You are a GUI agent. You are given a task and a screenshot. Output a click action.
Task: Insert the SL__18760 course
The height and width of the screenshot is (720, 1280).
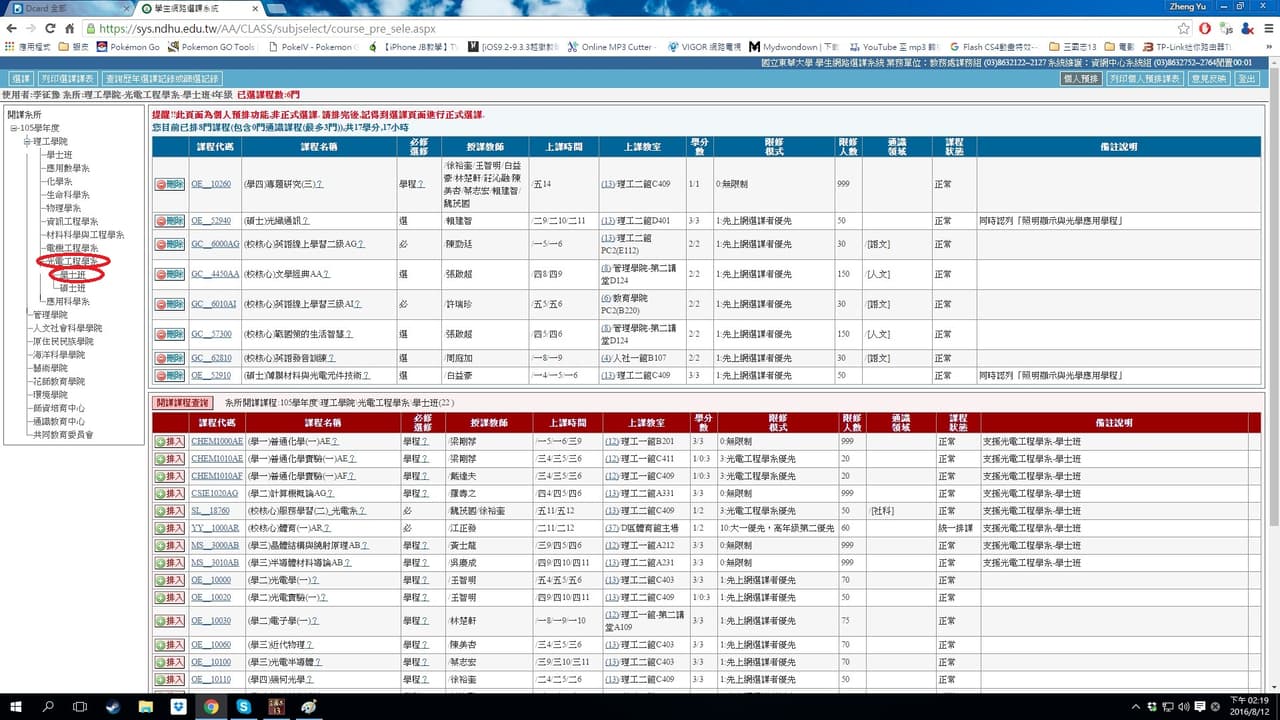pyautogui.click(x=169, y=511)
